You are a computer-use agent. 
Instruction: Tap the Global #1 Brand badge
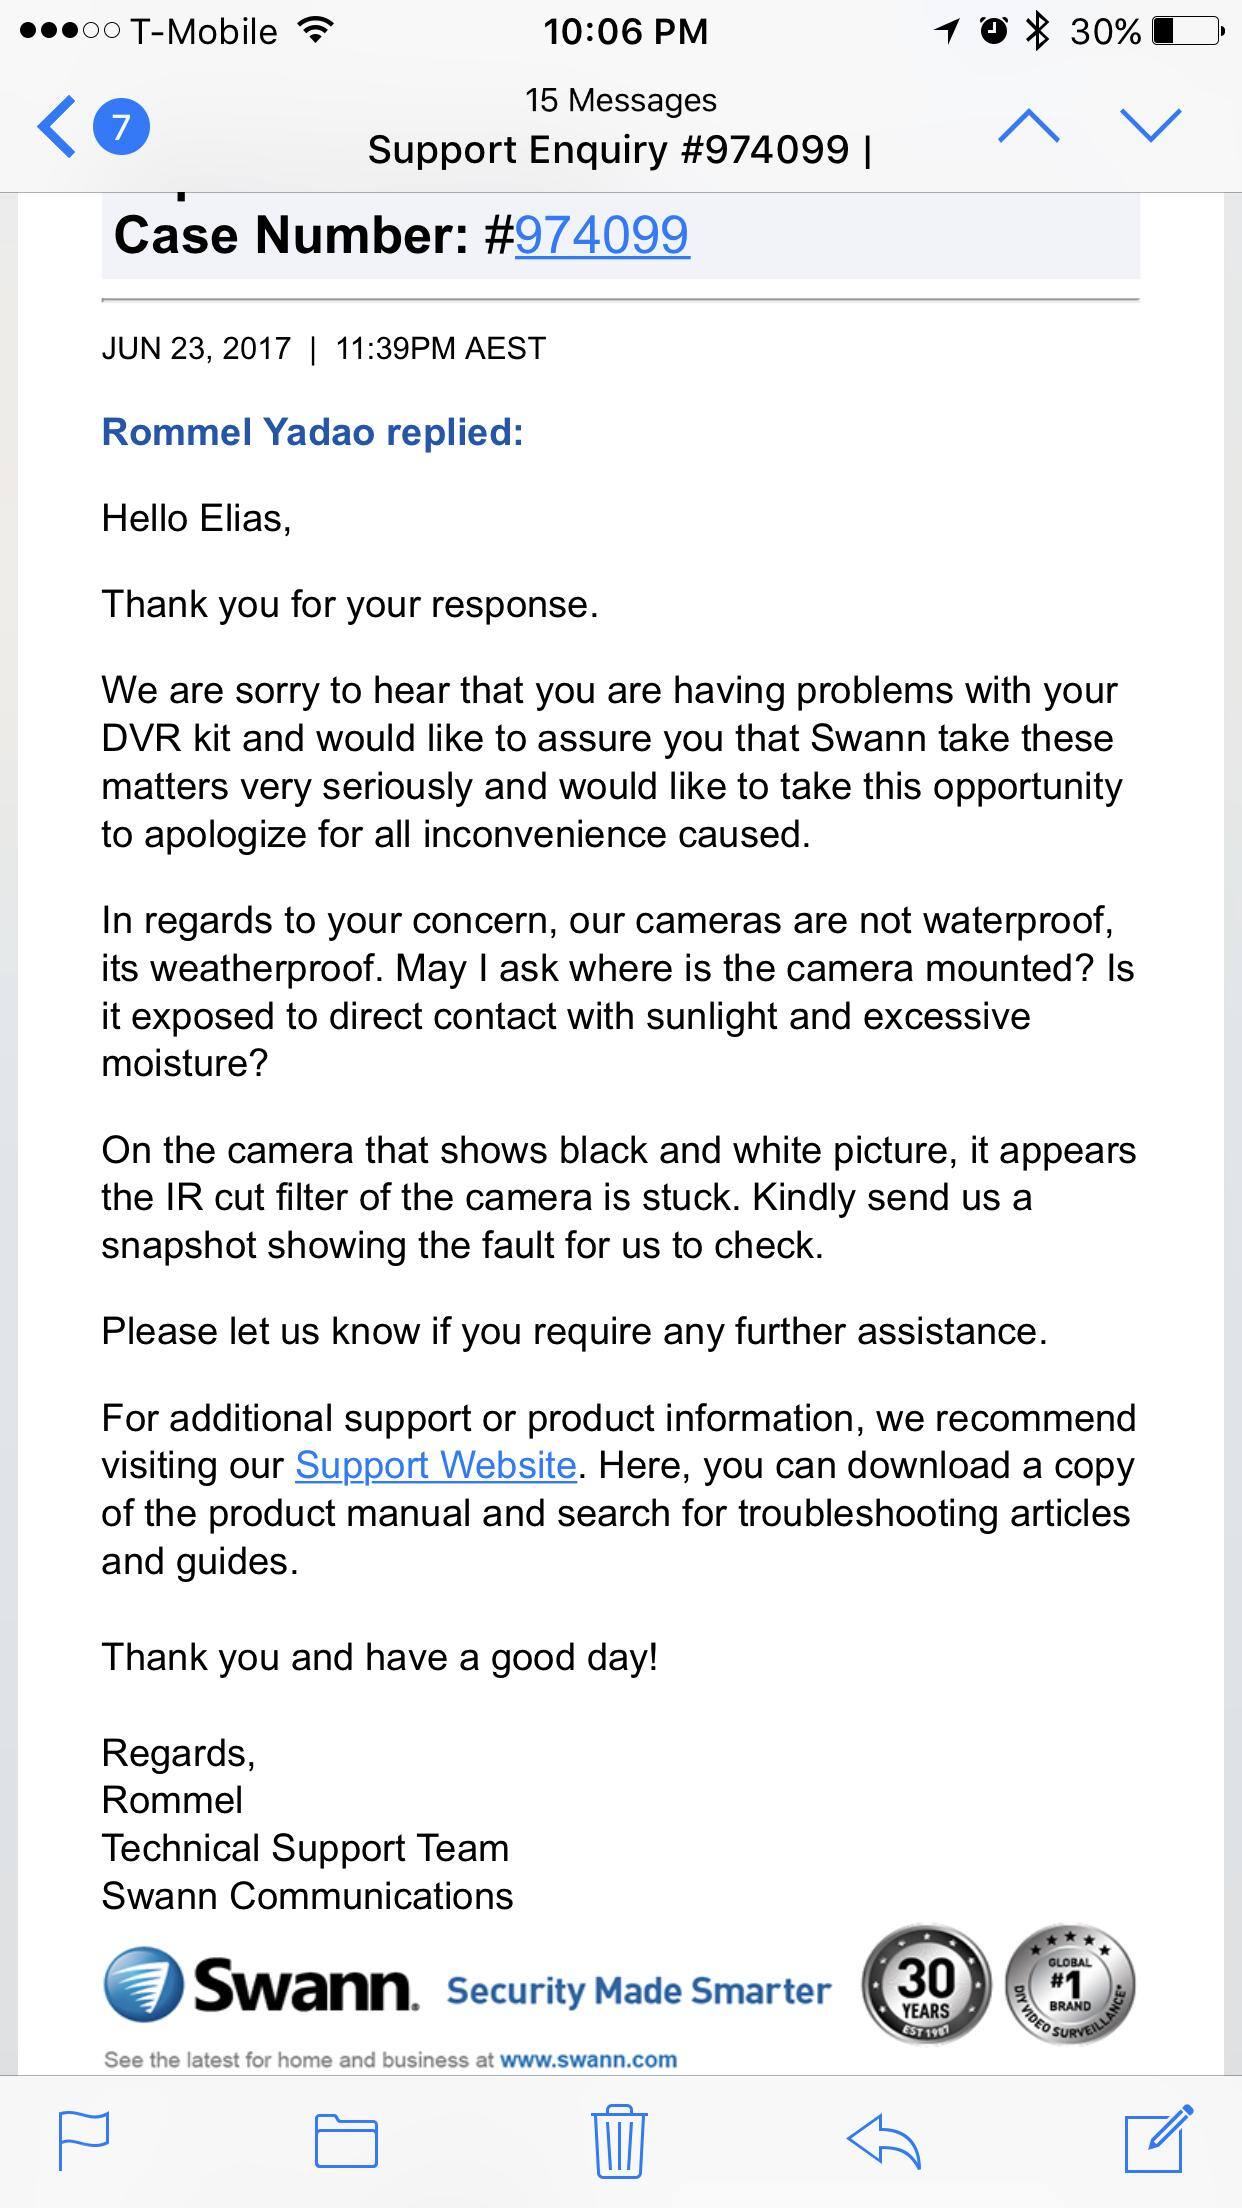(x=1070, y=1985)
